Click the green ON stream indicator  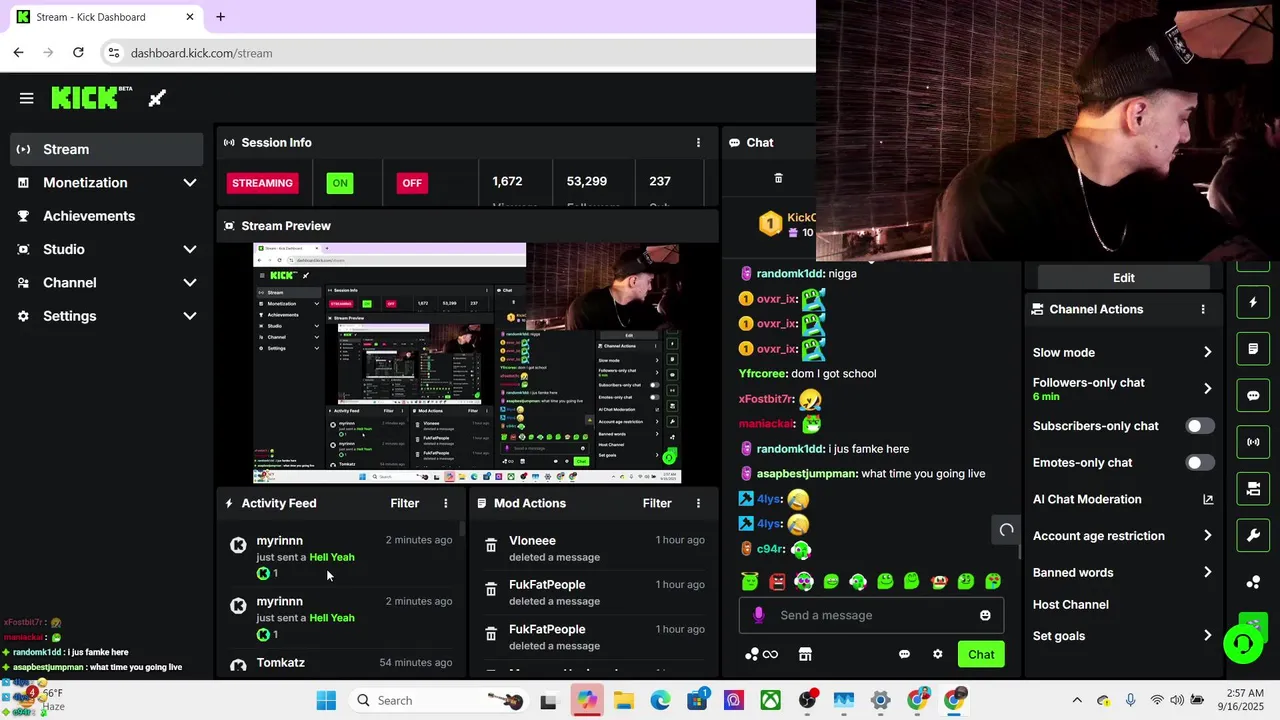point(340,183)
